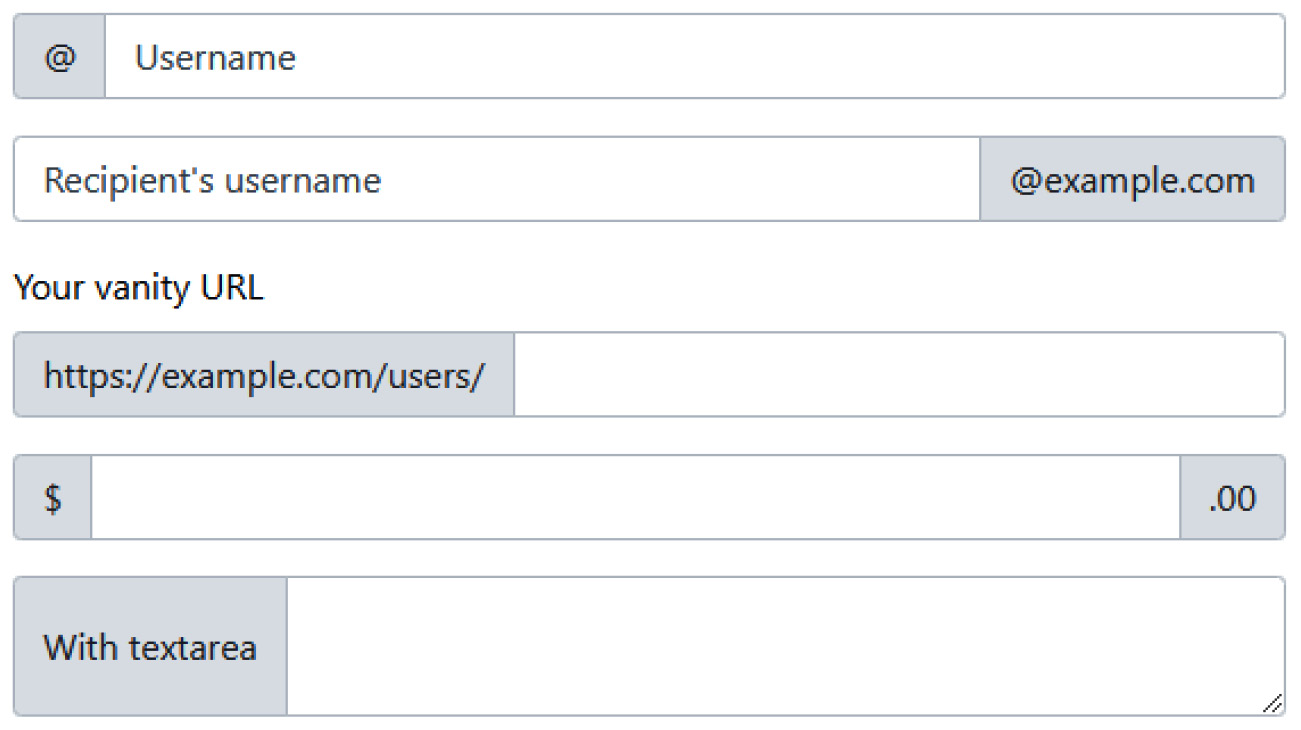This screenshot has height=730, width=1301.
Task: Click the "@" symbol prefix addon
Action: click(x=57, y=56)
